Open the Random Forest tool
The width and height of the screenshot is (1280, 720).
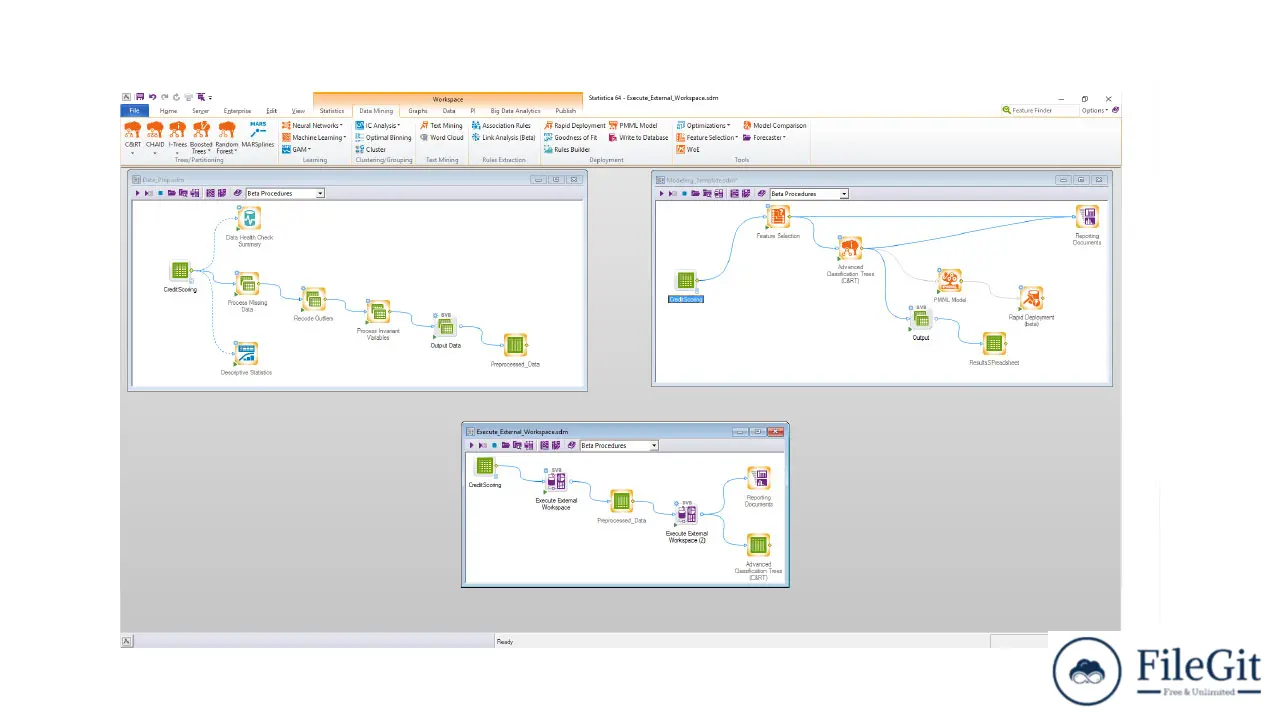227,137
